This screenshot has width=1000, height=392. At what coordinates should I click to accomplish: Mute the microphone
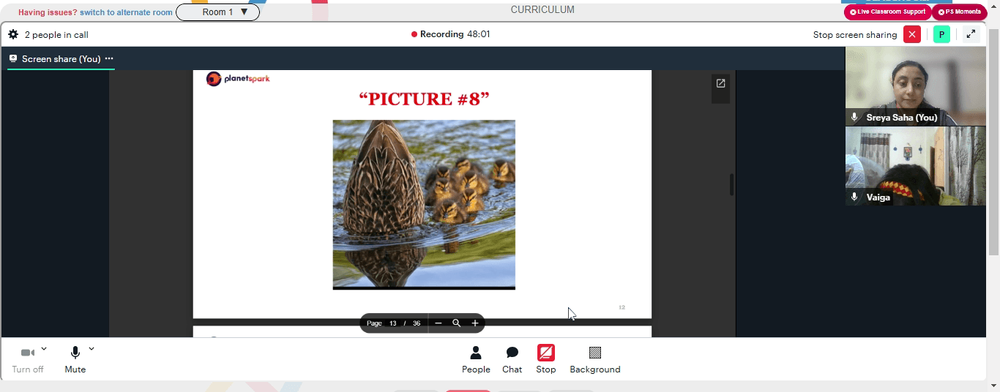click(x=75, y=359)
